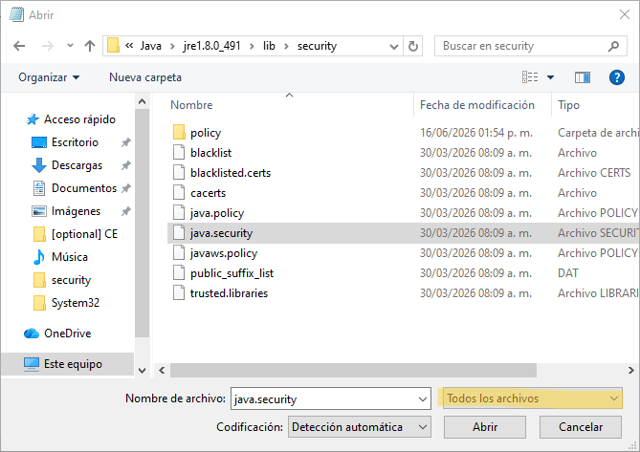Viewport: 640px width, 452px height.
Task: Change the view layout icon
Action: coord(530,77)
